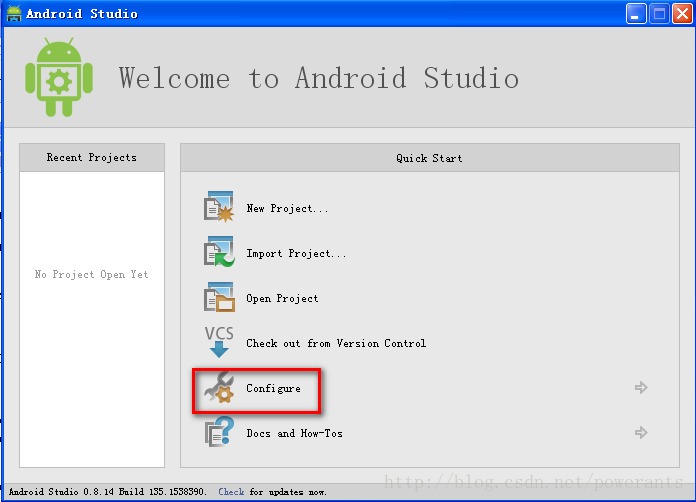Screen dimensions: 696x502
Task: Click the Recent Projects header
Action: coord(92,158)
